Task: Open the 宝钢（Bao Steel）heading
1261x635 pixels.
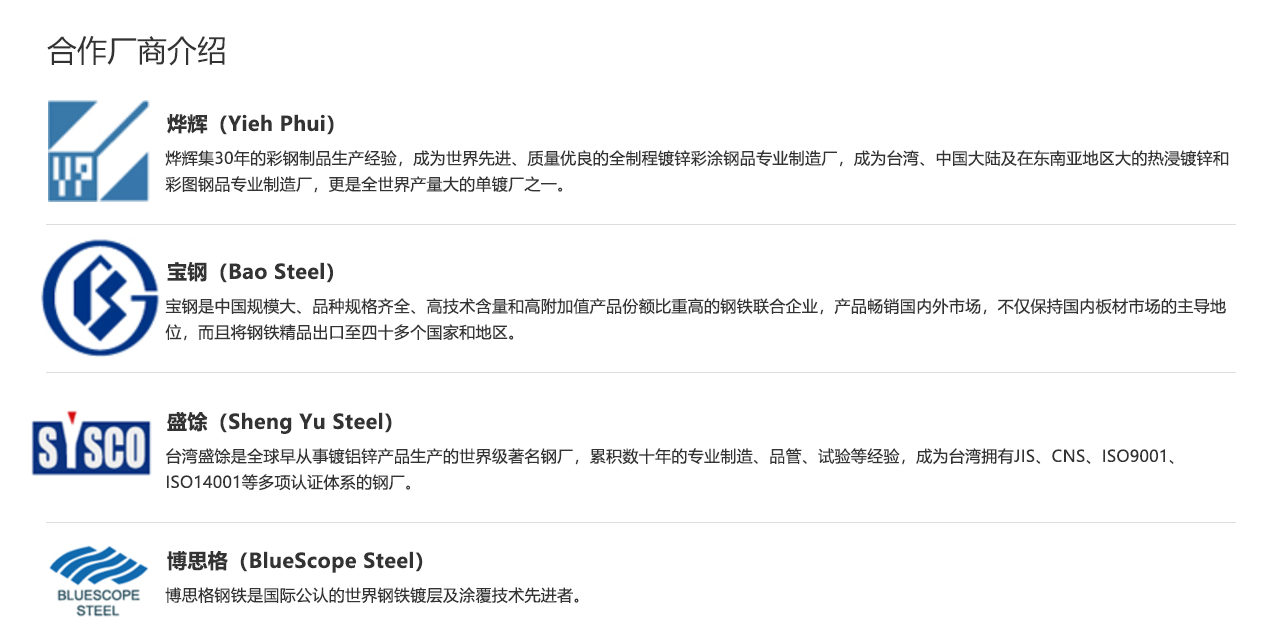Action: [251, 272]
